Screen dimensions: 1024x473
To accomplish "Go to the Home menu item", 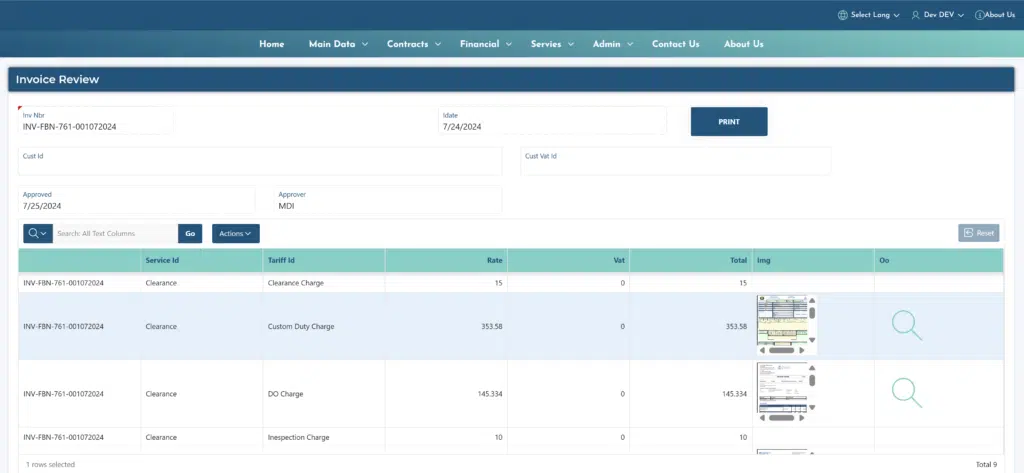I will tap(272, 44).
